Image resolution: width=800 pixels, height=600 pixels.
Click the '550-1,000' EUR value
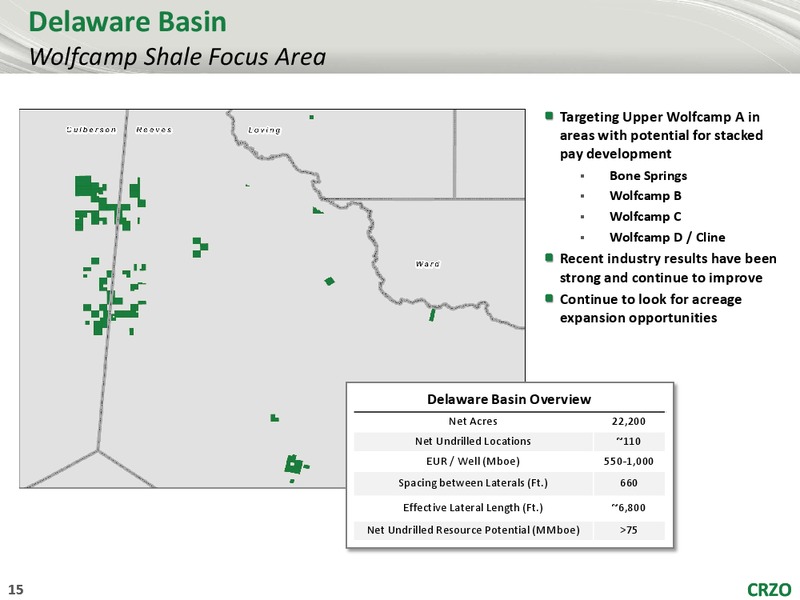click(629, 462)
